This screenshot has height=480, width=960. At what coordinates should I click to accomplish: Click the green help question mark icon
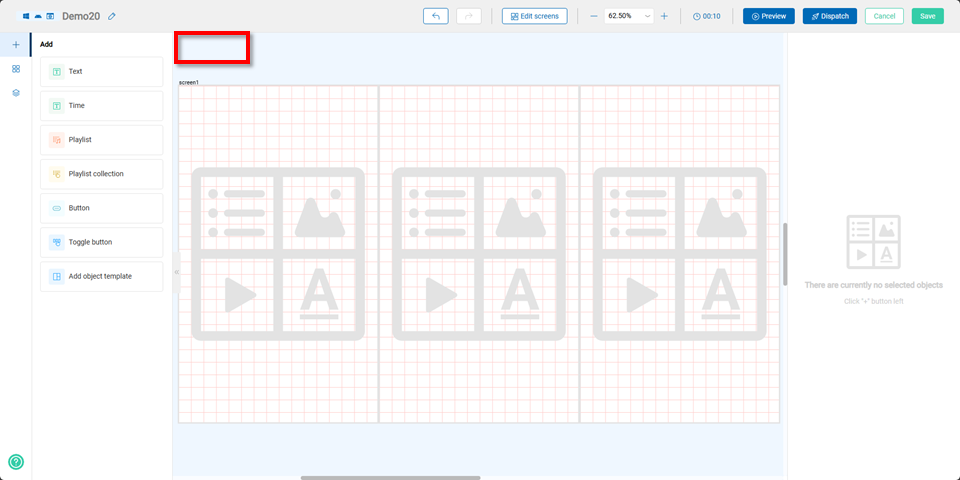[x=16, y=462]
